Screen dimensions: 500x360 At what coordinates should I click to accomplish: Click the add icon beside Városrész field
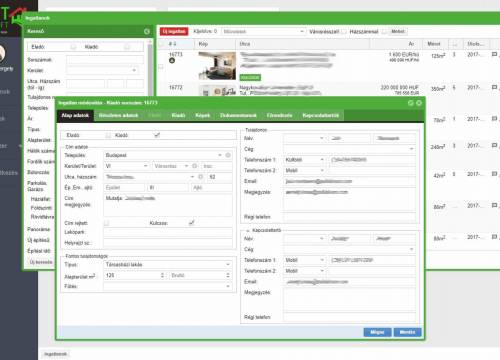[x=195, y=166]
